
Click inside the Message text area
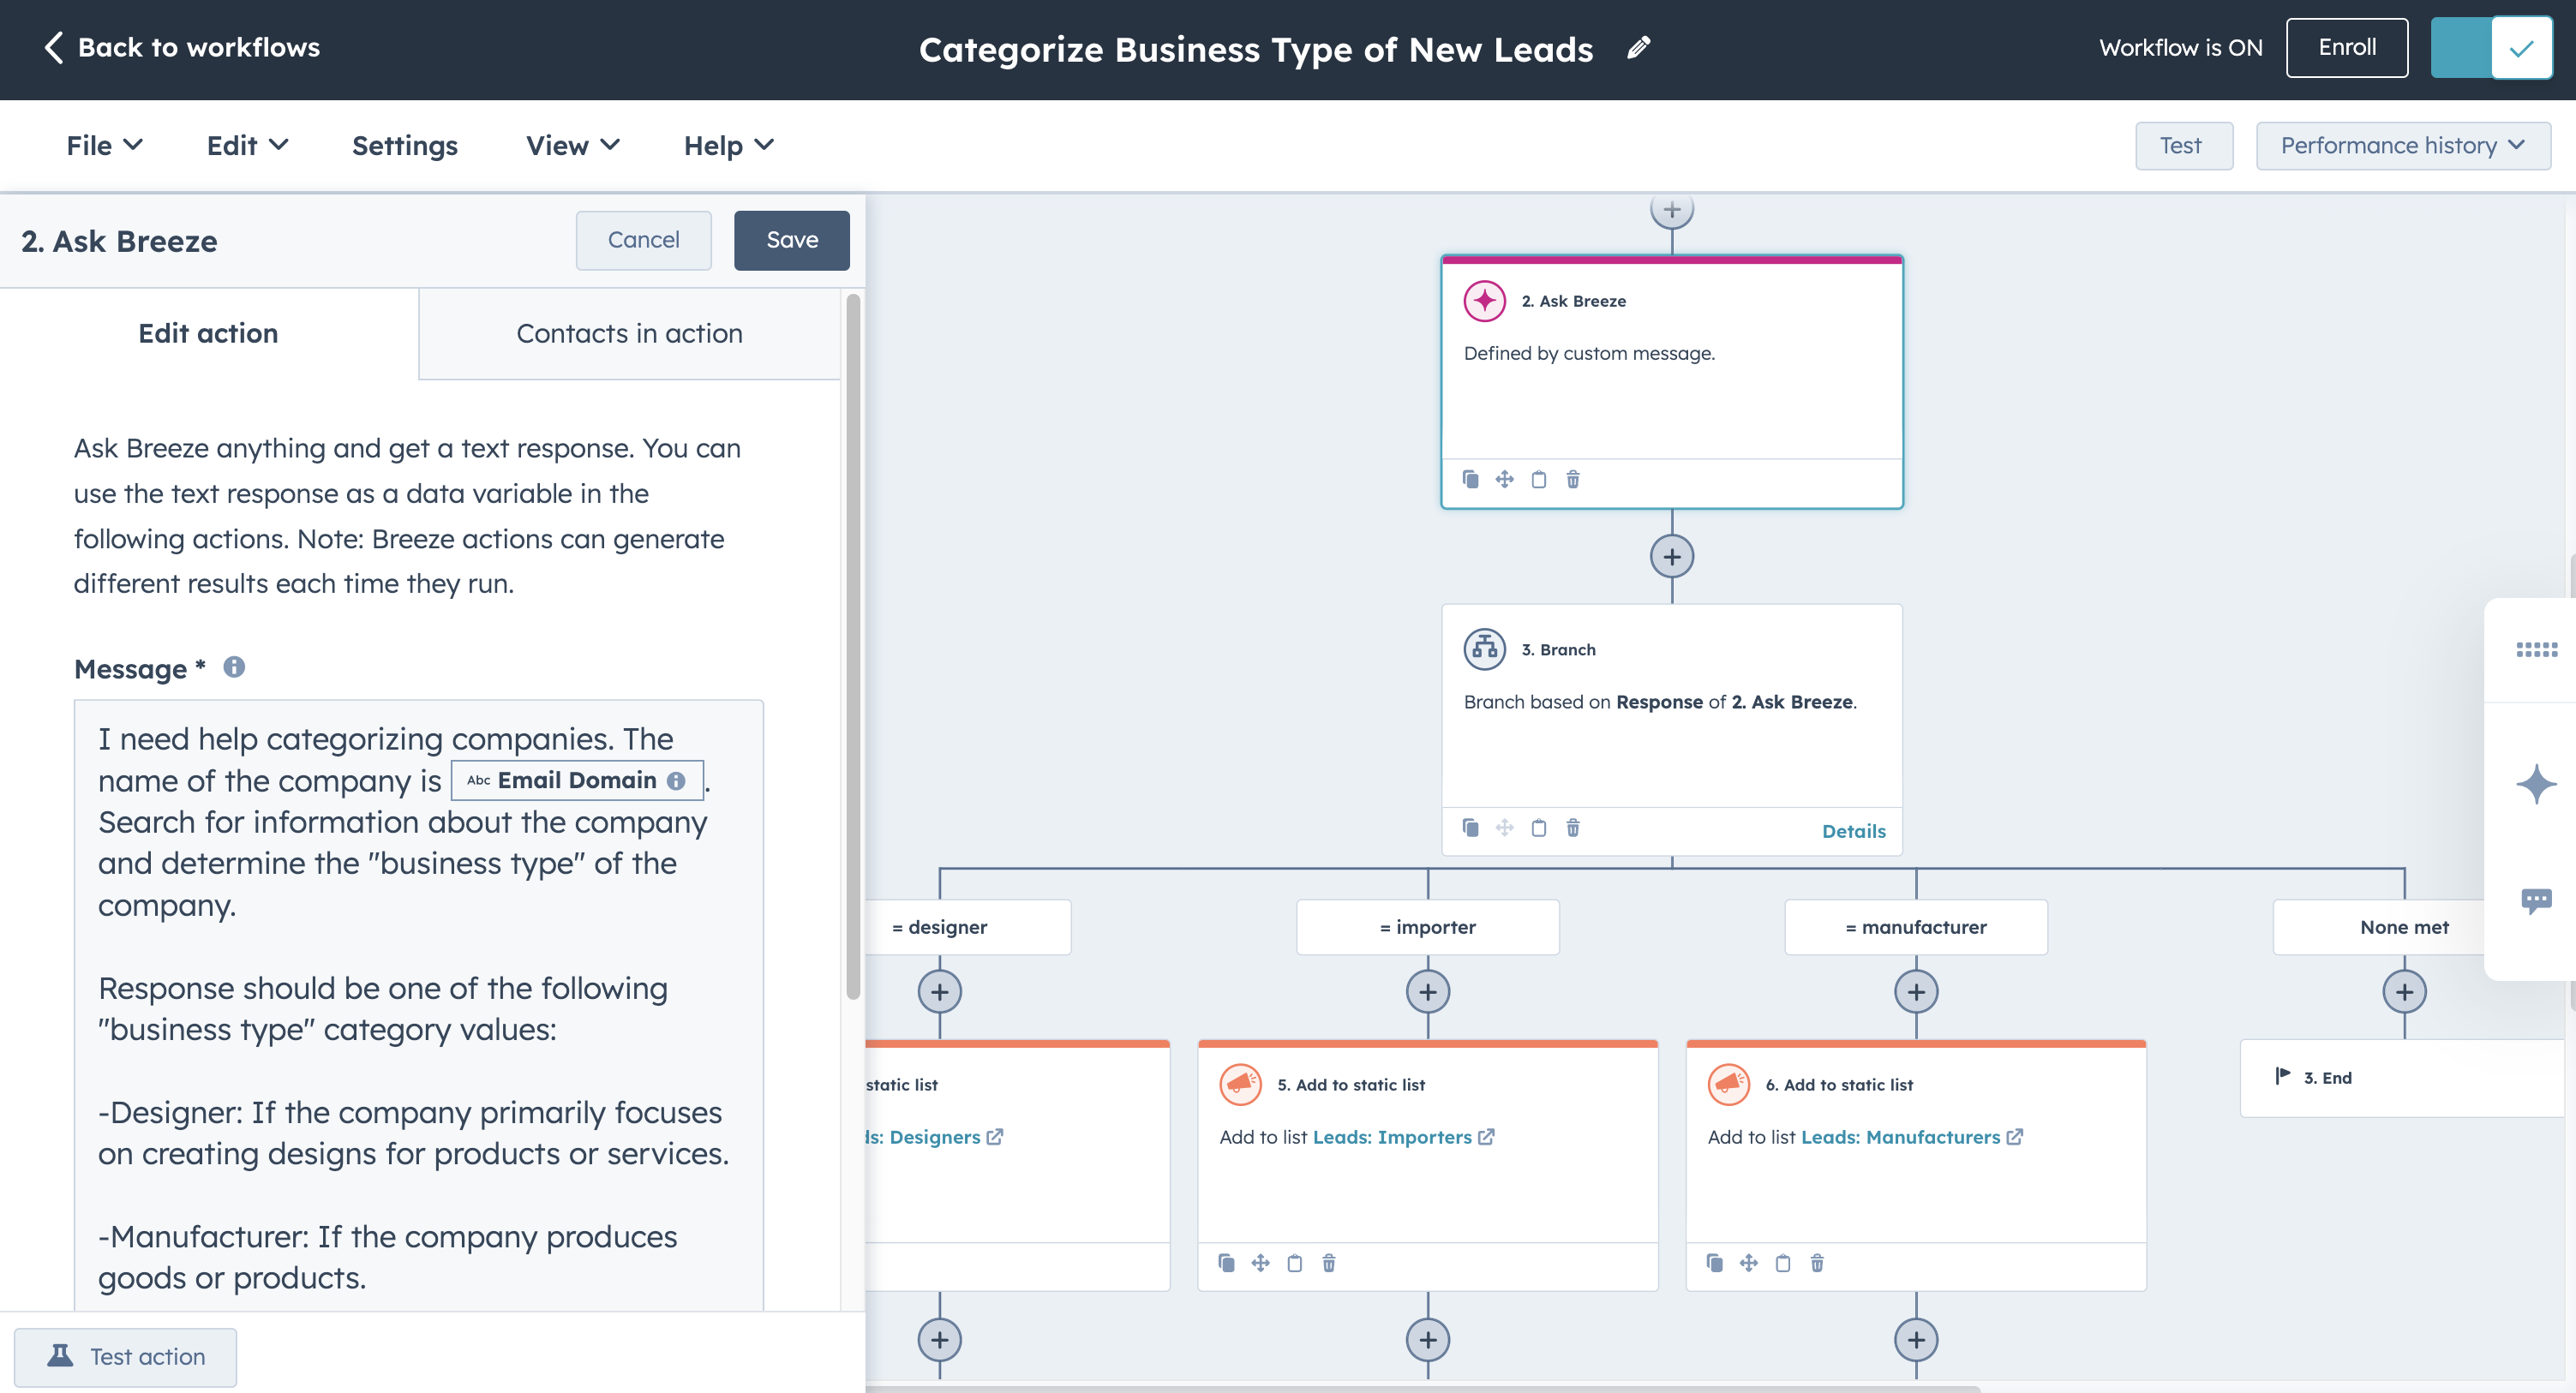pos(419,1004)
